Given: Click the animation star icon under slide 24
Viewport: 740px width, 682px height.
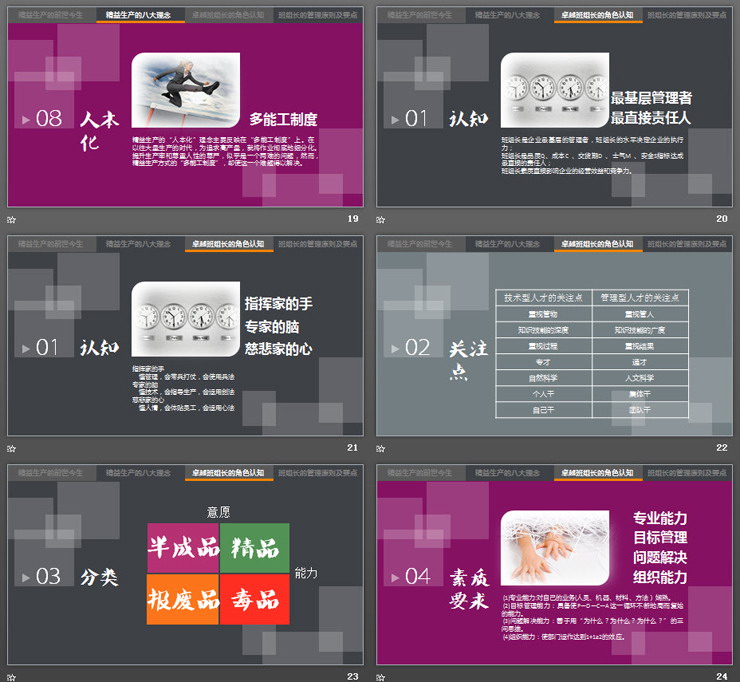Looking at the screenshot, I should 381,677.
